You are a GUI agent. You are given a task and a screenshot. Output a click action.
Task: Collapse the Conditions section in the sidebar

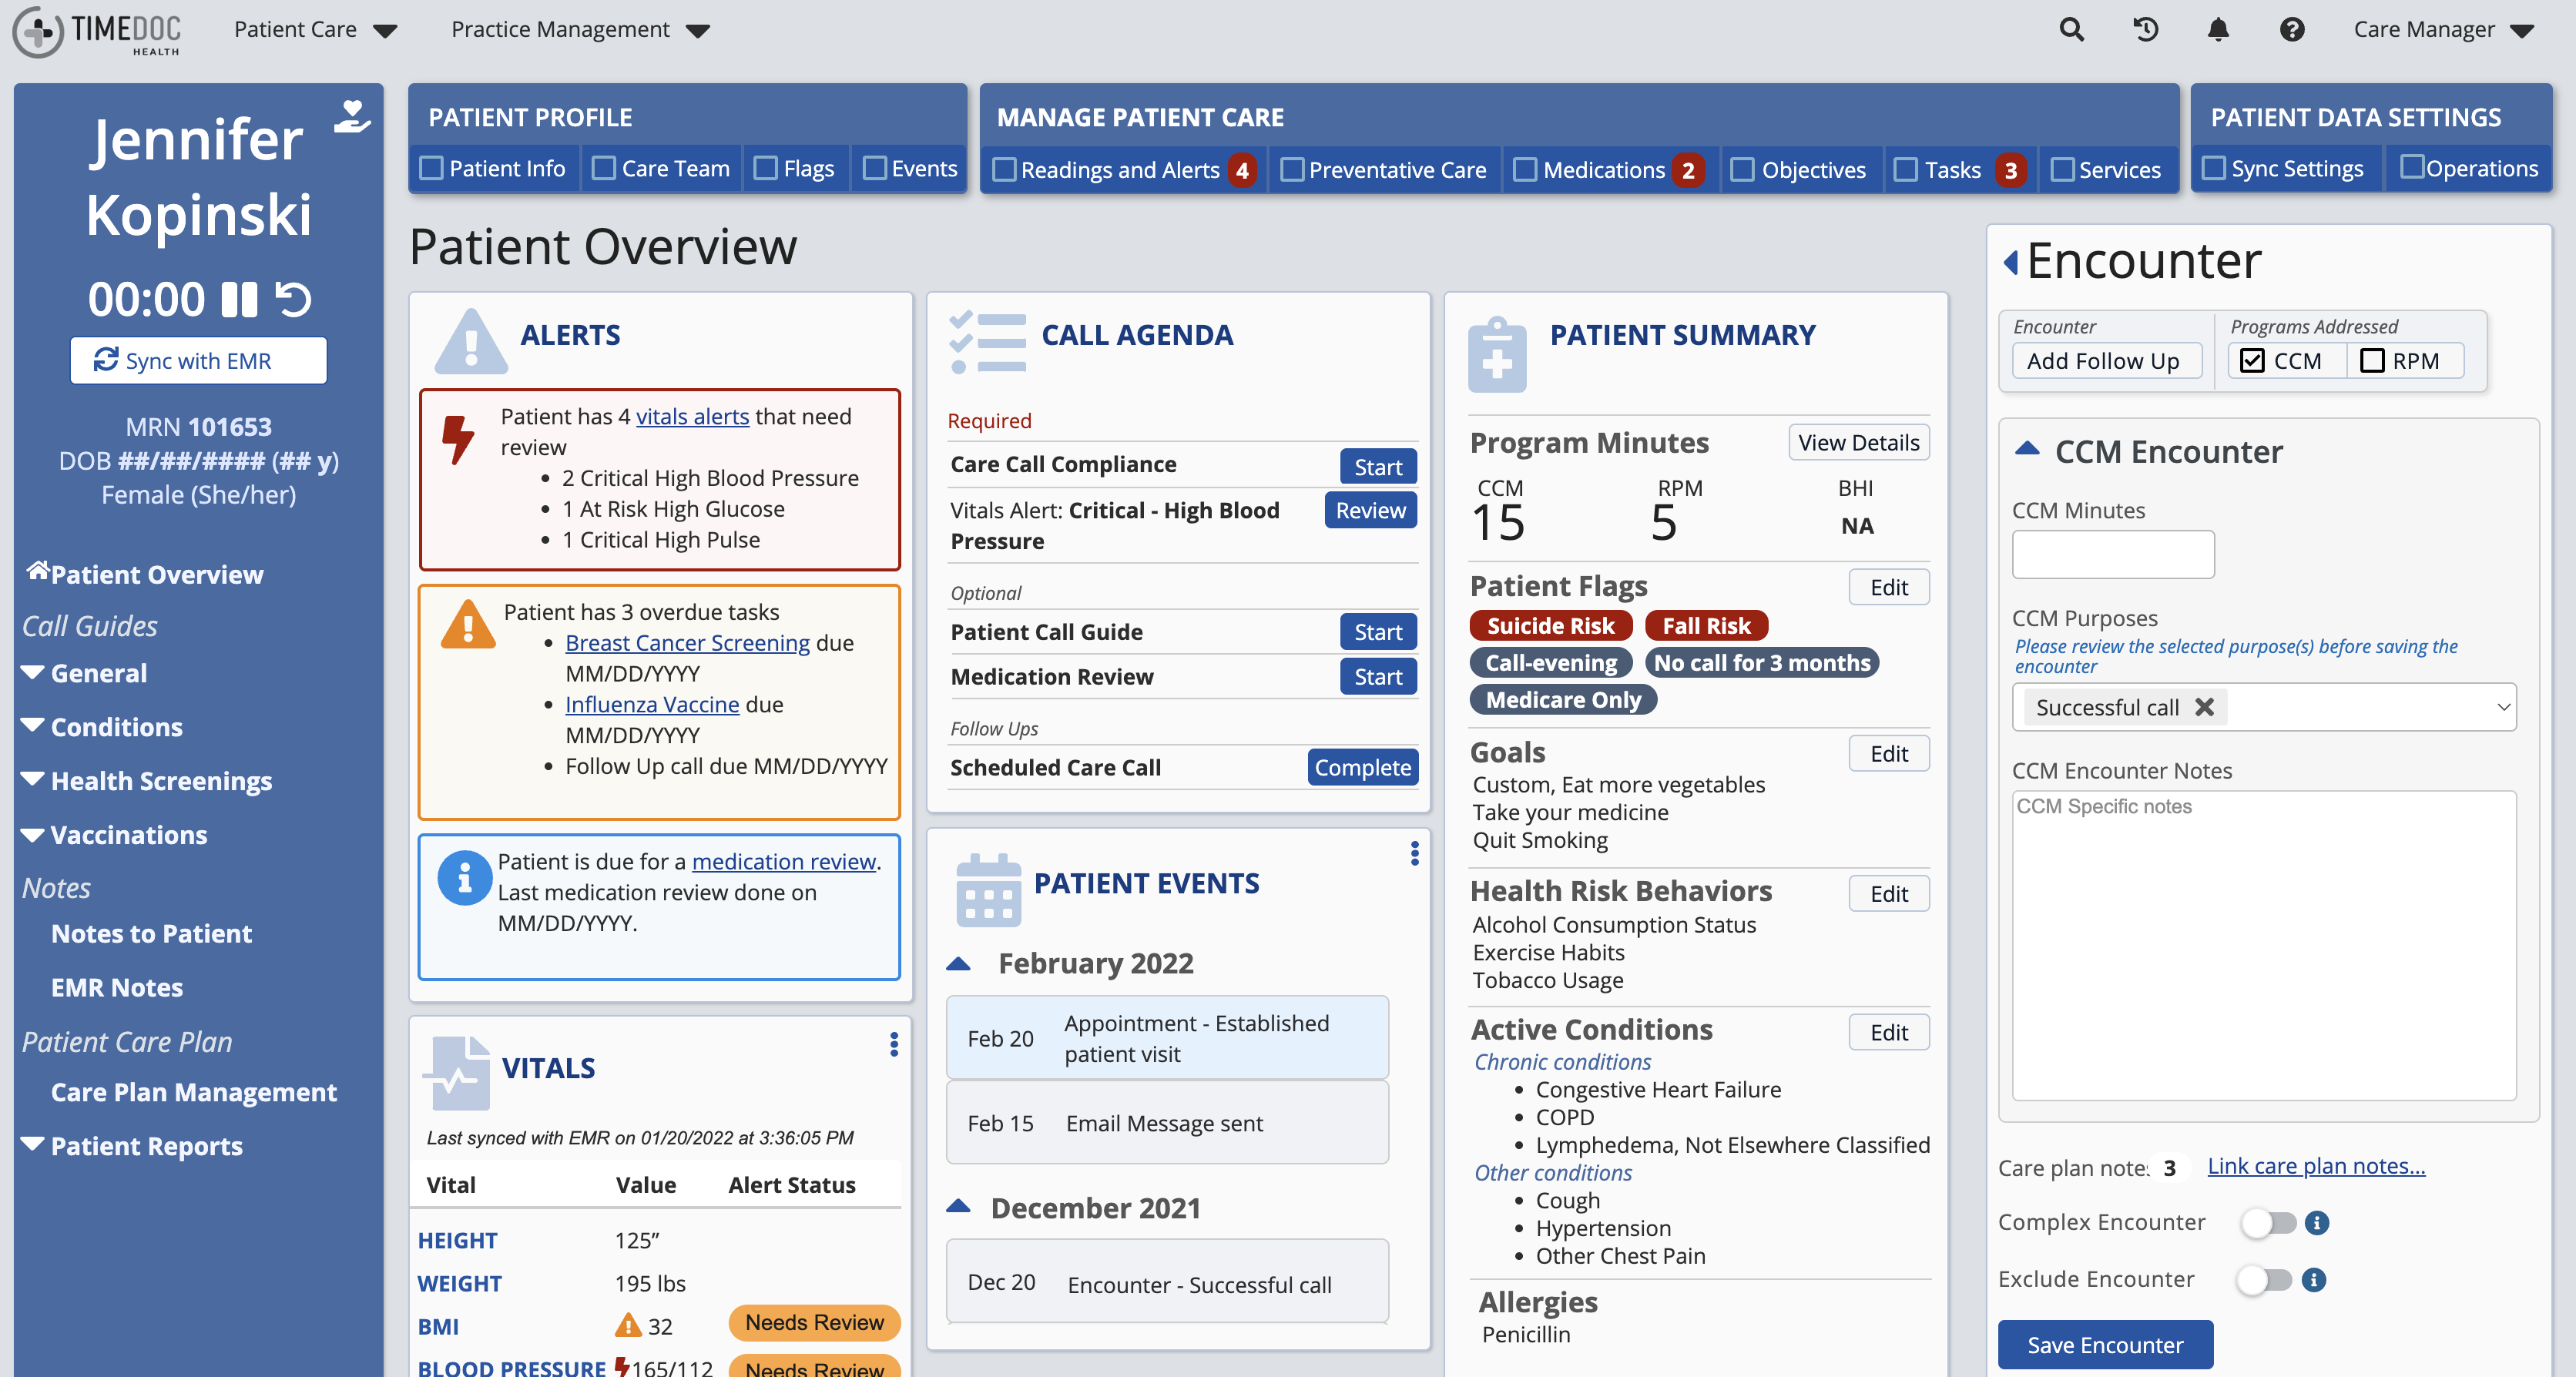pos(33,725)
